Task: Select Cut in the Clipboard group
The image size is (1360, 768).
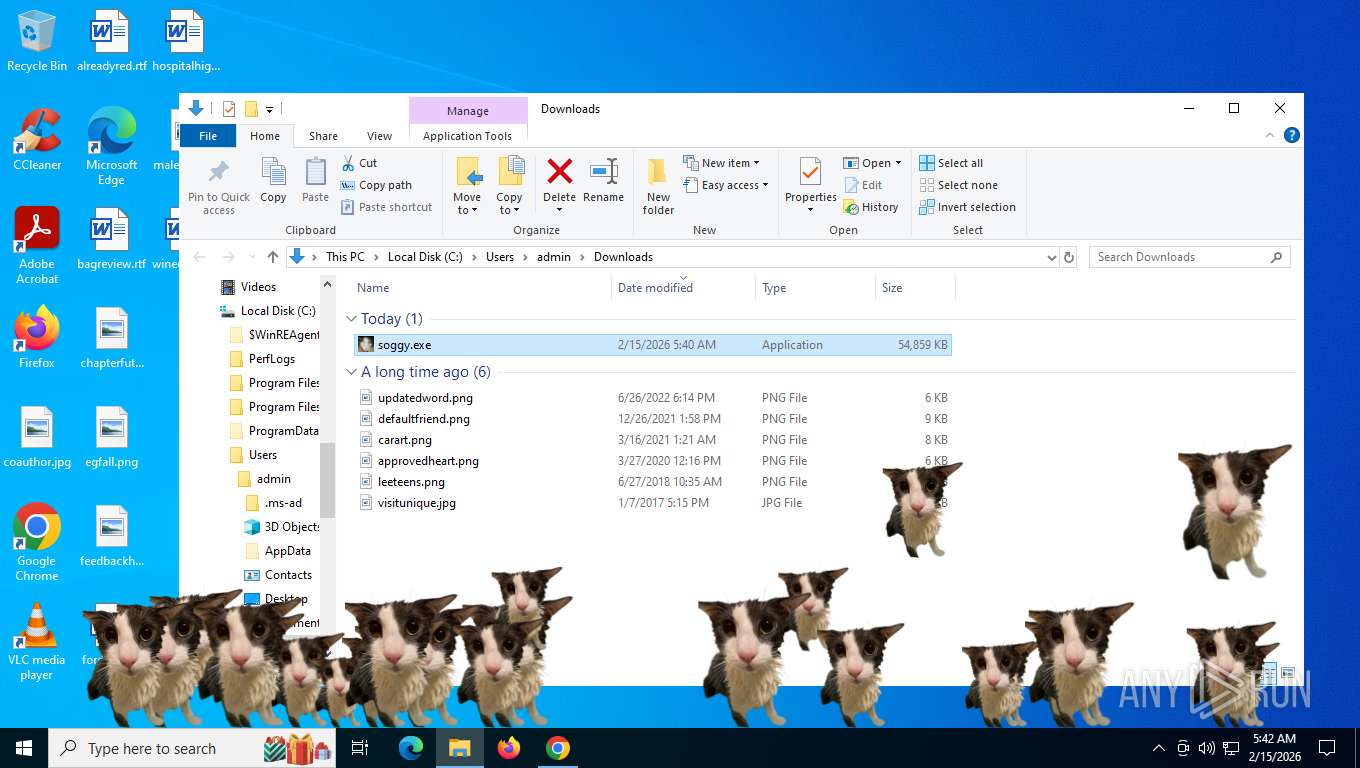Action: tap(359, 163)
